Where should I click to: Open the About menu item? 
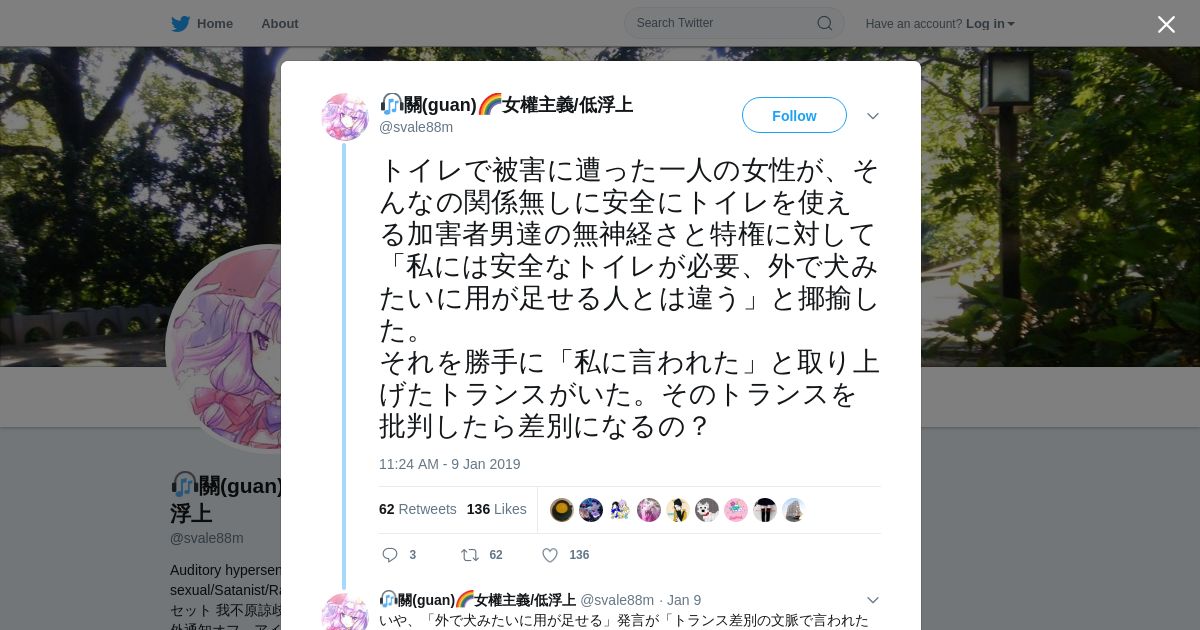tap(280, 24)
